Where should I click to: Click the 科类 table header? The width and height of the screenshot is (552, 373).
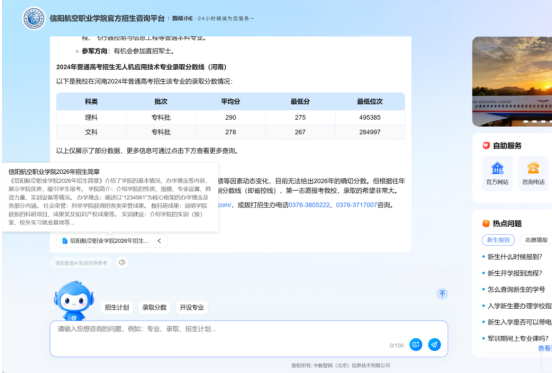click(91, 102)
